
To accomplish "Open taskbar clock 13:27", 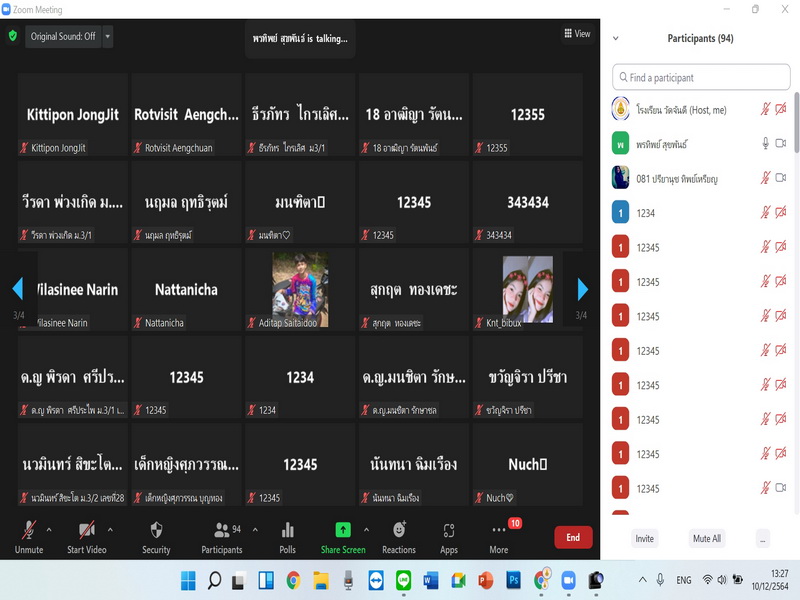I will coord(770,580).
